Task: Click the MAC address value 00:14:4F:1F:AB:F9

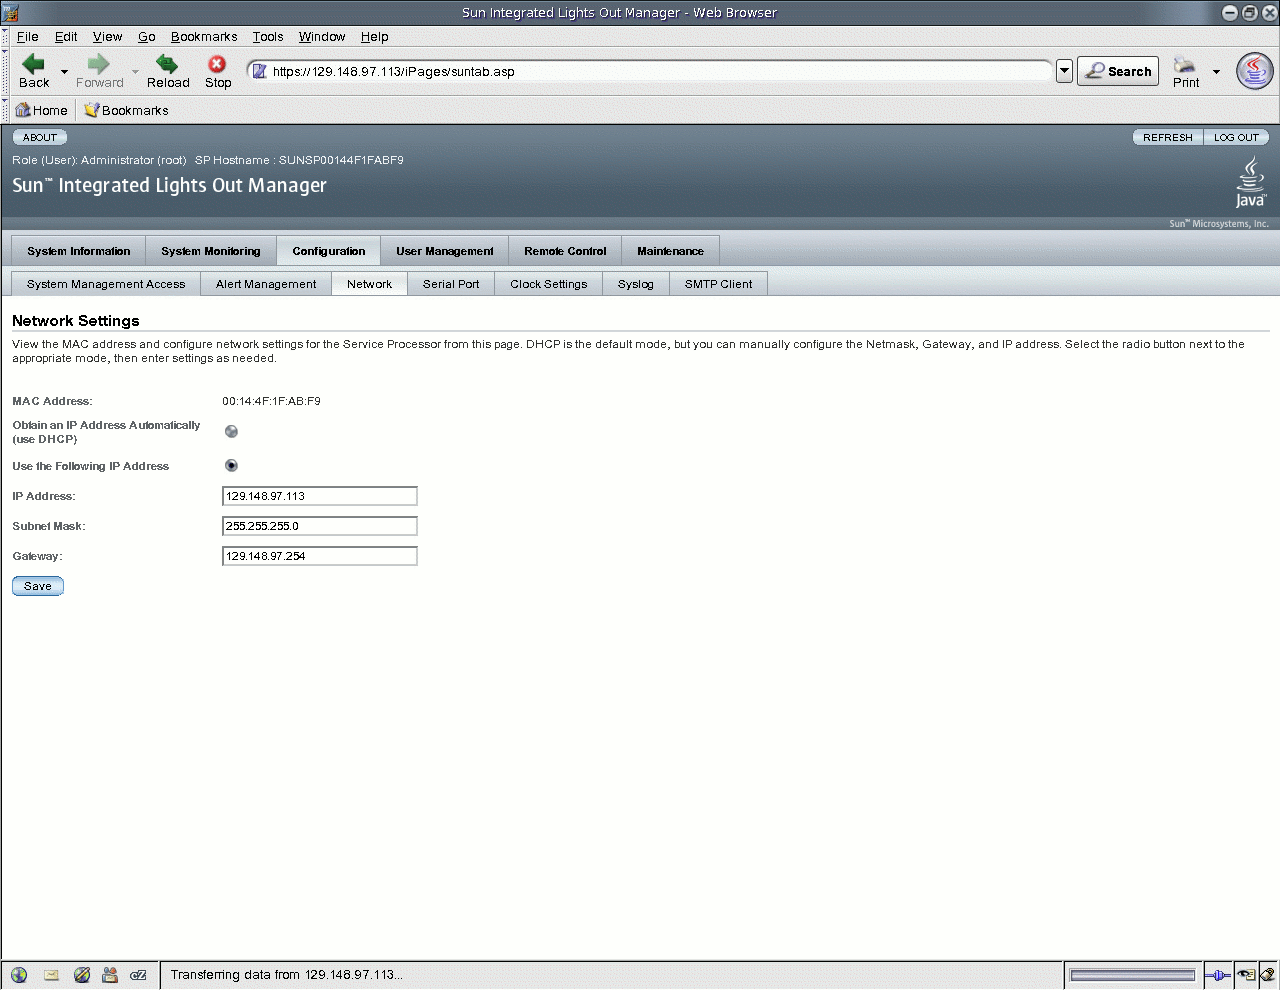Action: [x=271, y=401]
